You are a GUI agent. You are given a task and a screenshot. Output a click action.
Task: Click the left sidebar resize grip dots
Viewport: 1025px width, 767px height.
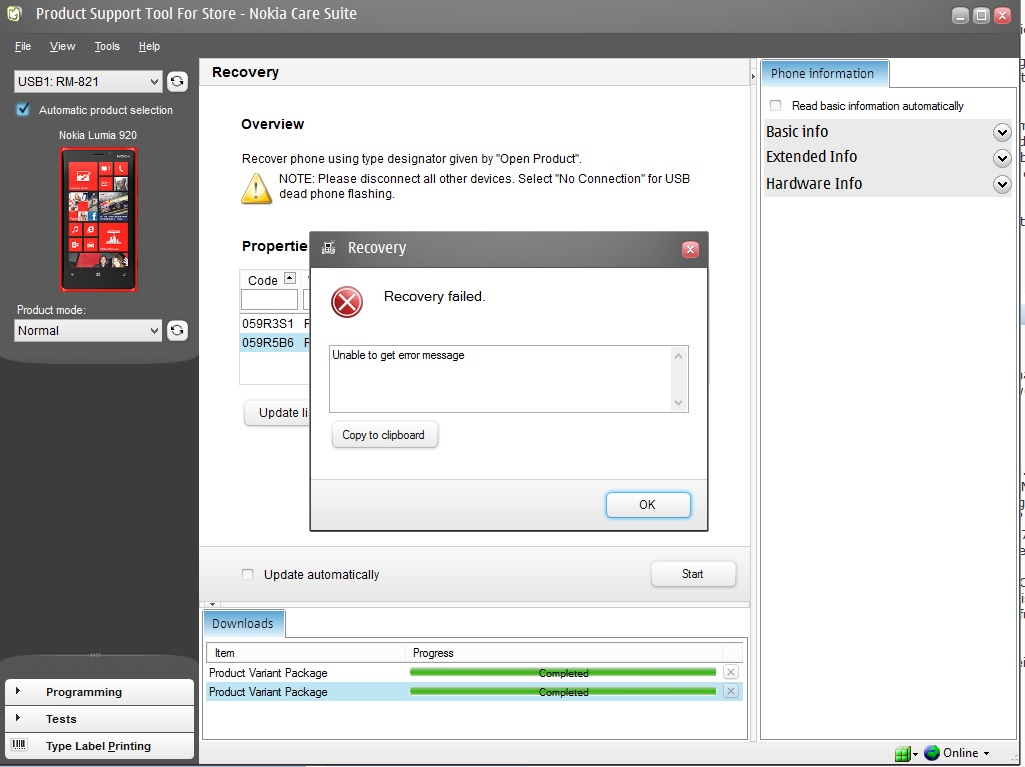(x=95, y=655)
